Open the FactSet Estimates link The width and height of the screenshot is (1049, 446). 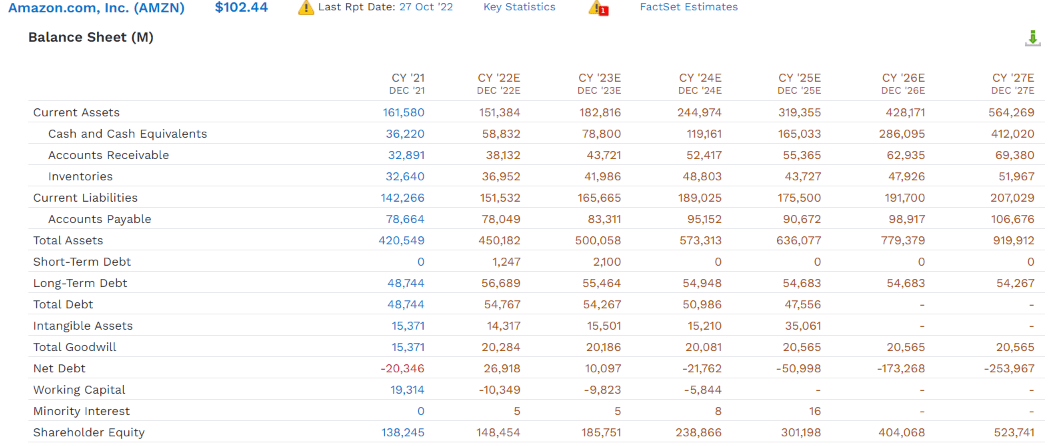688,7
